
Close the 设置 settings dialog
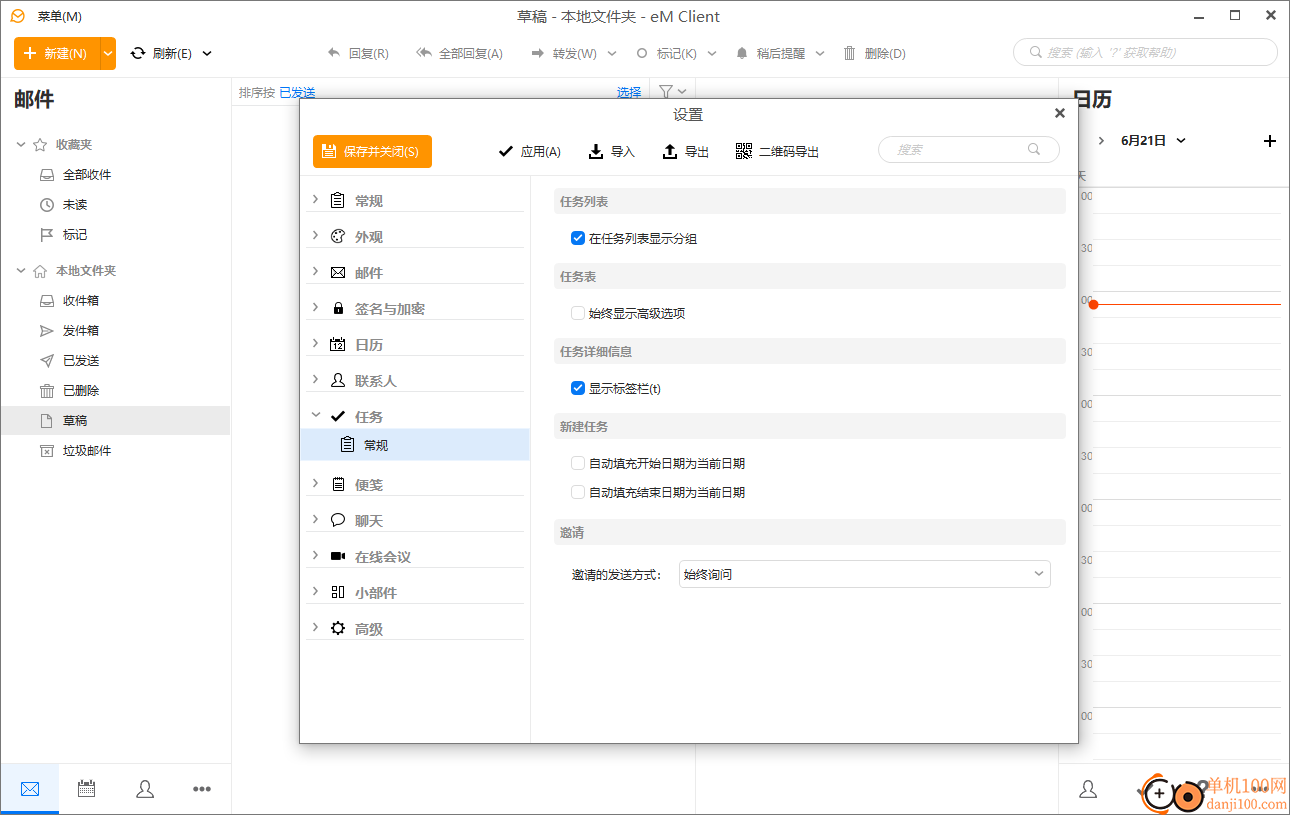(x=1060, y=113)
